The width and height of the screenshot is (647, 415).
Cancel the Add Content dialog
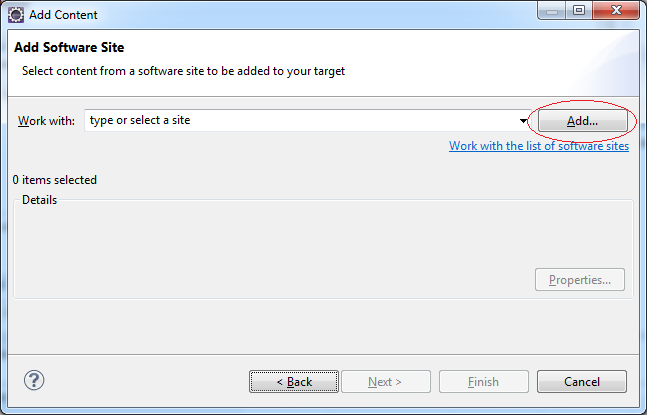(582, 382)
